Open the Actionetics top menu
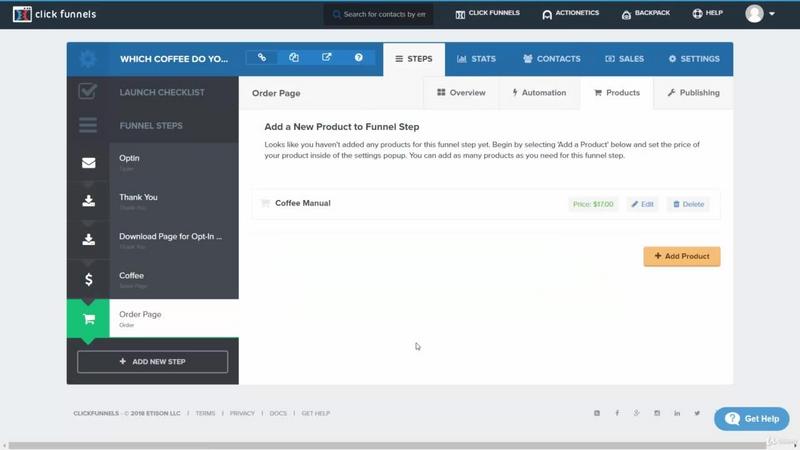The image size is (800, 450). (x=570, y=14)
